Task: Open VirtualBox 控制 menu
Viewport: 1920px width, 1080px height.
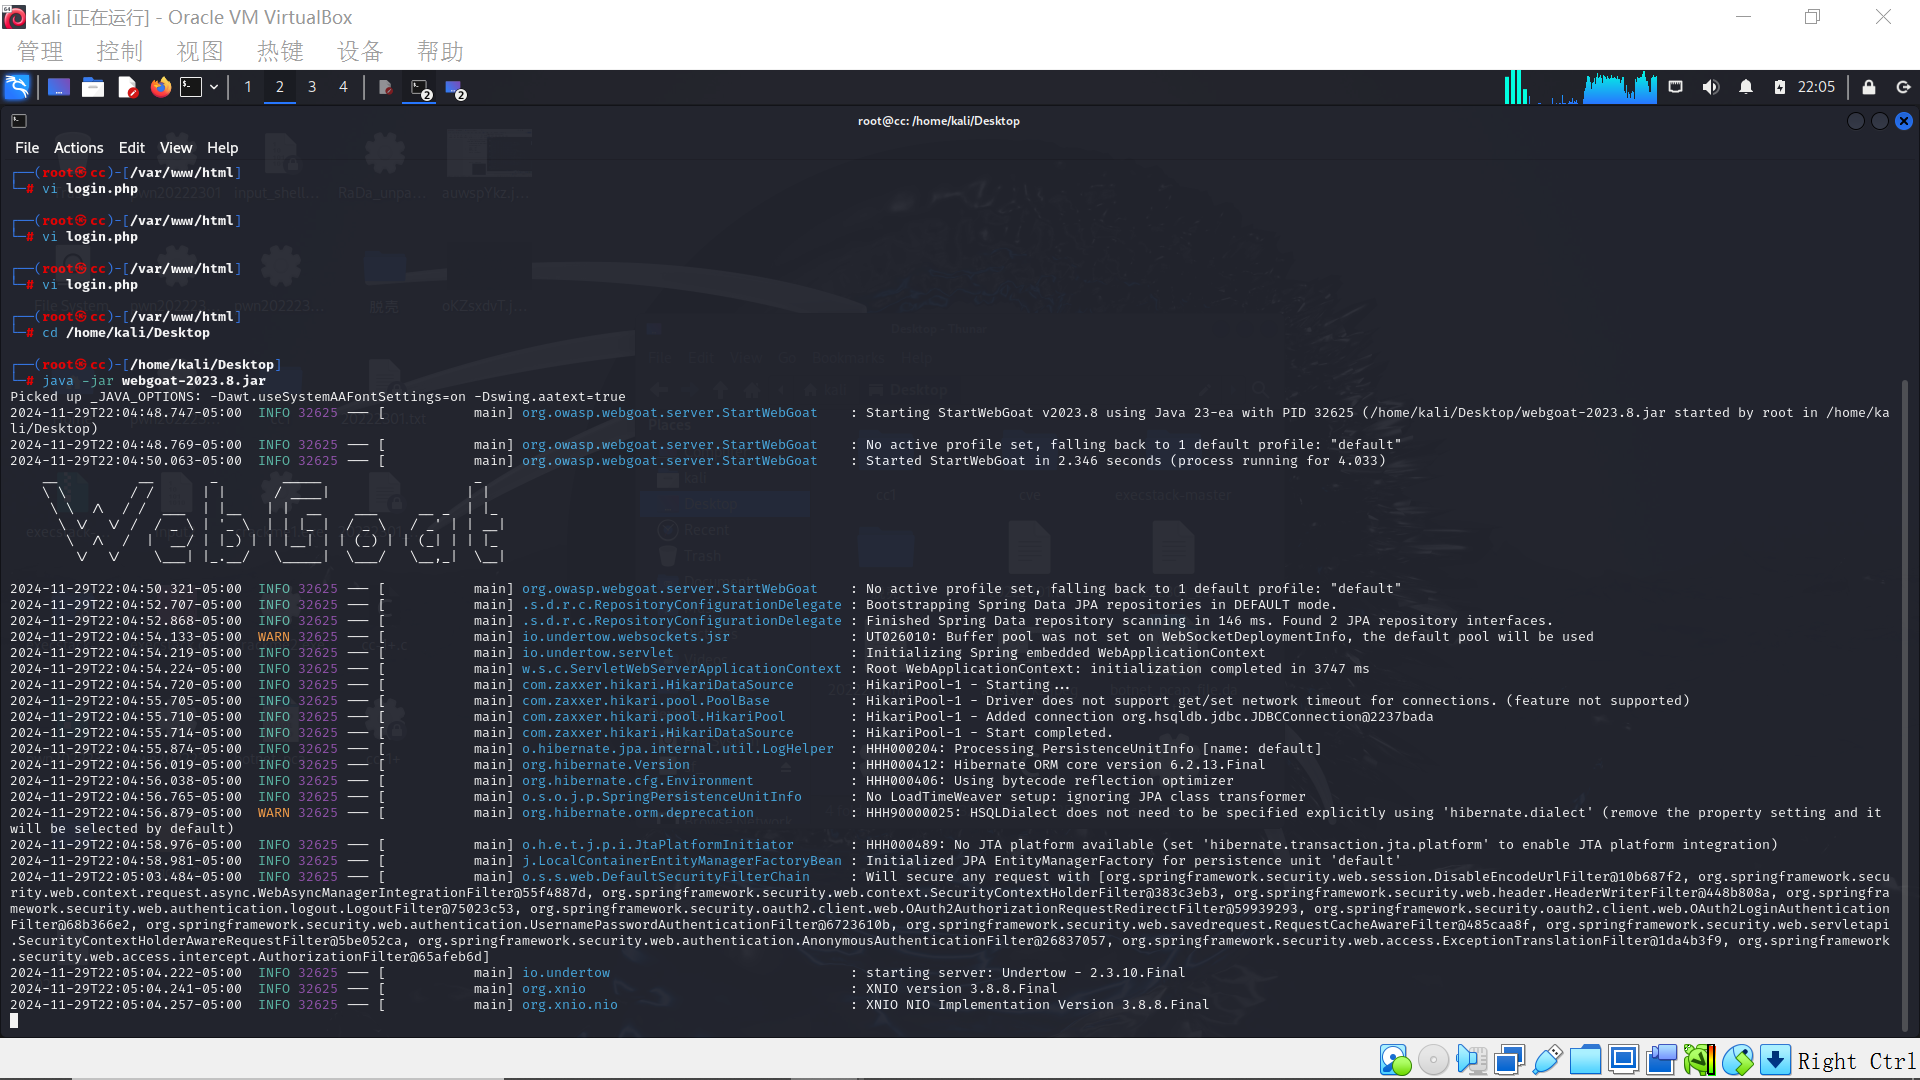Action: [x=120, y=51]
